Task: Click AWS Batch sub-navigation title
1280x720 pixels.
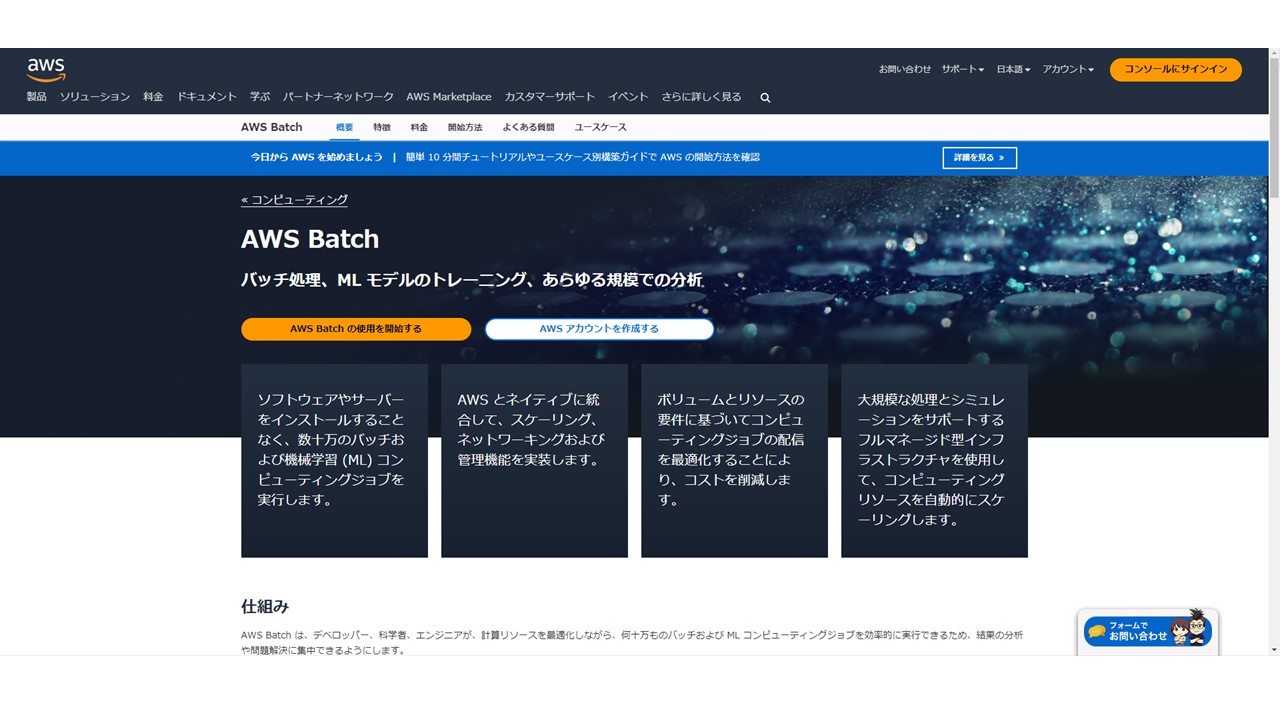Action: pos(272,127)
